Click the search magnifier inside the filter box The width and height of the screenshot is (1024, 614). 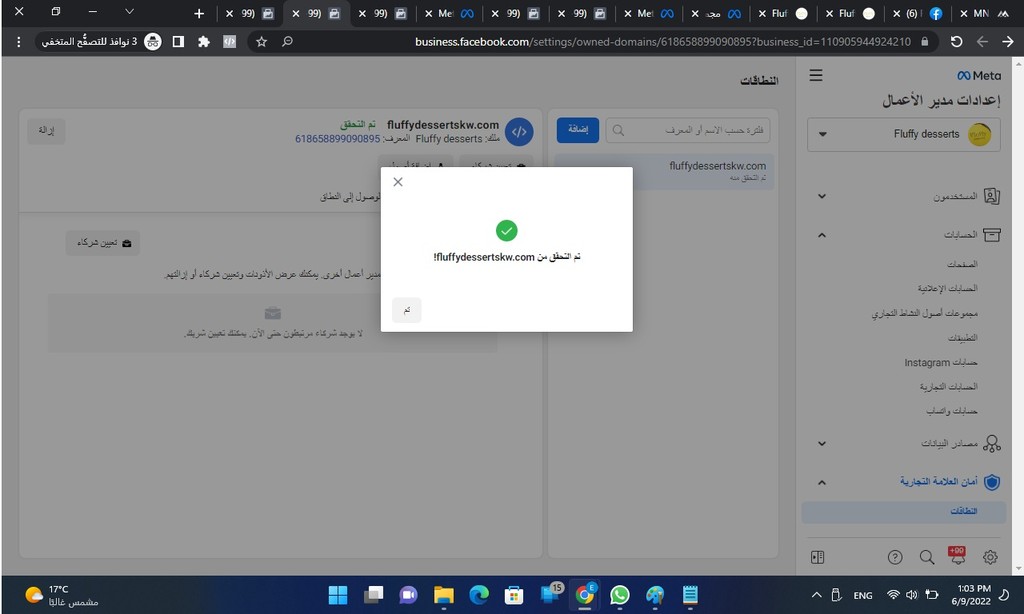(x=618, y=131)
